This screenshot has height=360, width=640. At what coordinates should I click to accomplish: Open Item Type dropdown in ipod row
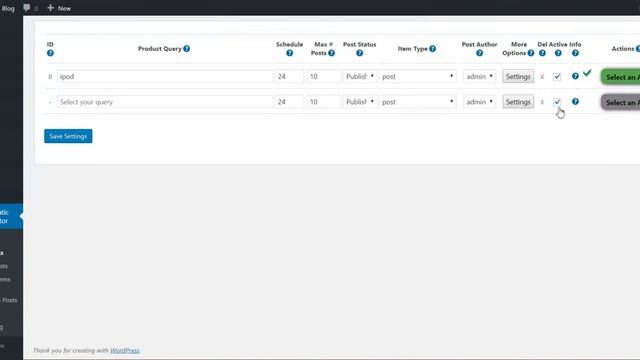point(418,76)
